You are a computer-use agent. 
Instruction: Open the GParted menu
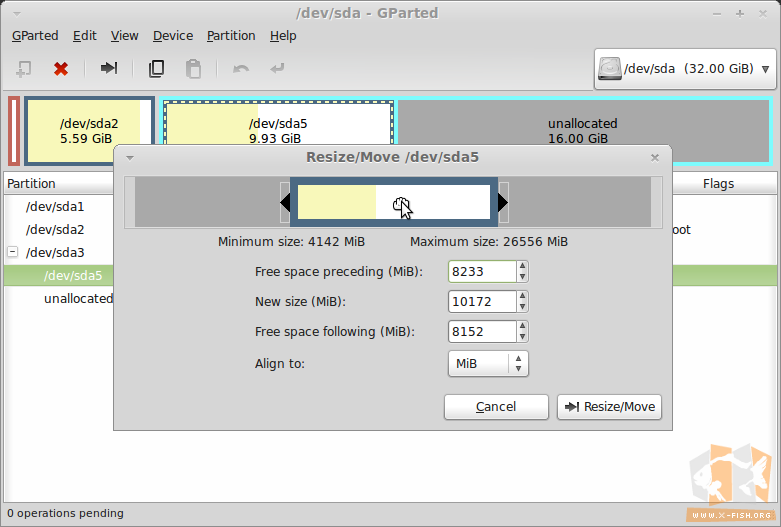[35, 36]
